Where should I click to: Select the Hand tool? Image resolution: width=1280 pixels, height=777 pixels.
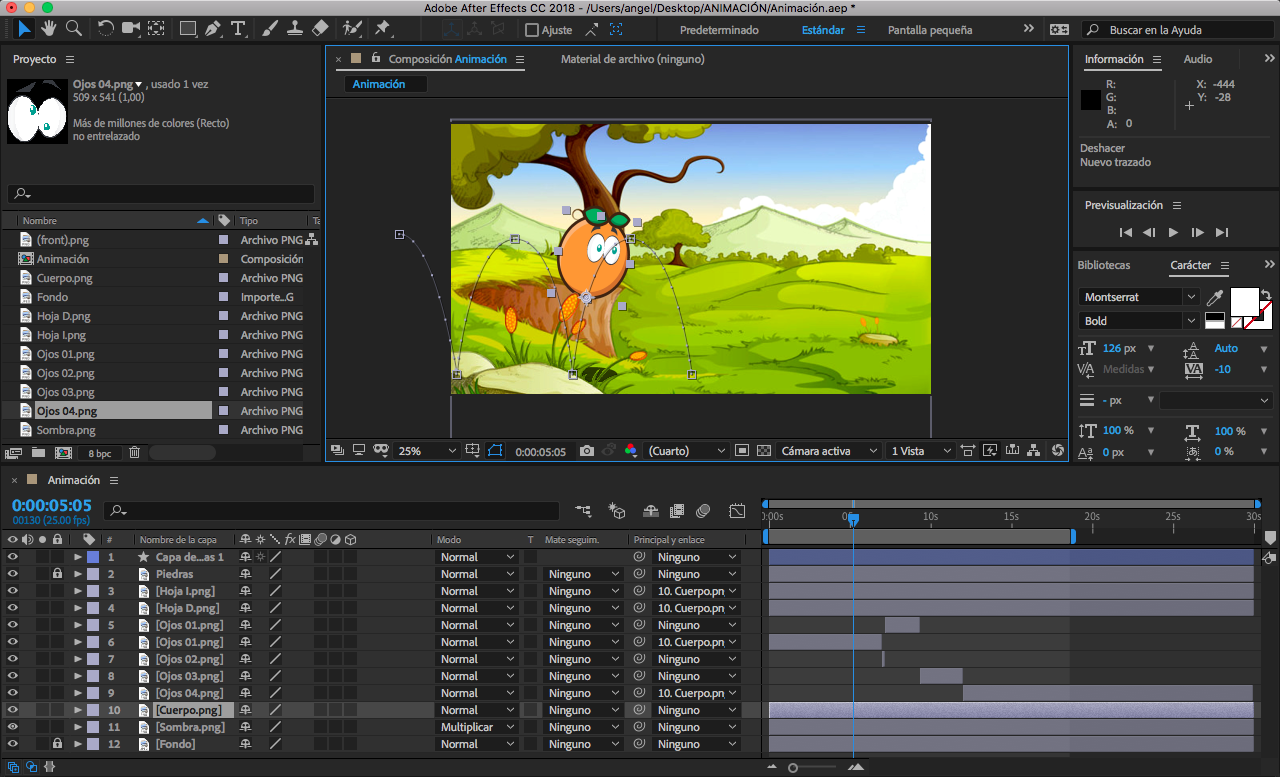[48, 29]
